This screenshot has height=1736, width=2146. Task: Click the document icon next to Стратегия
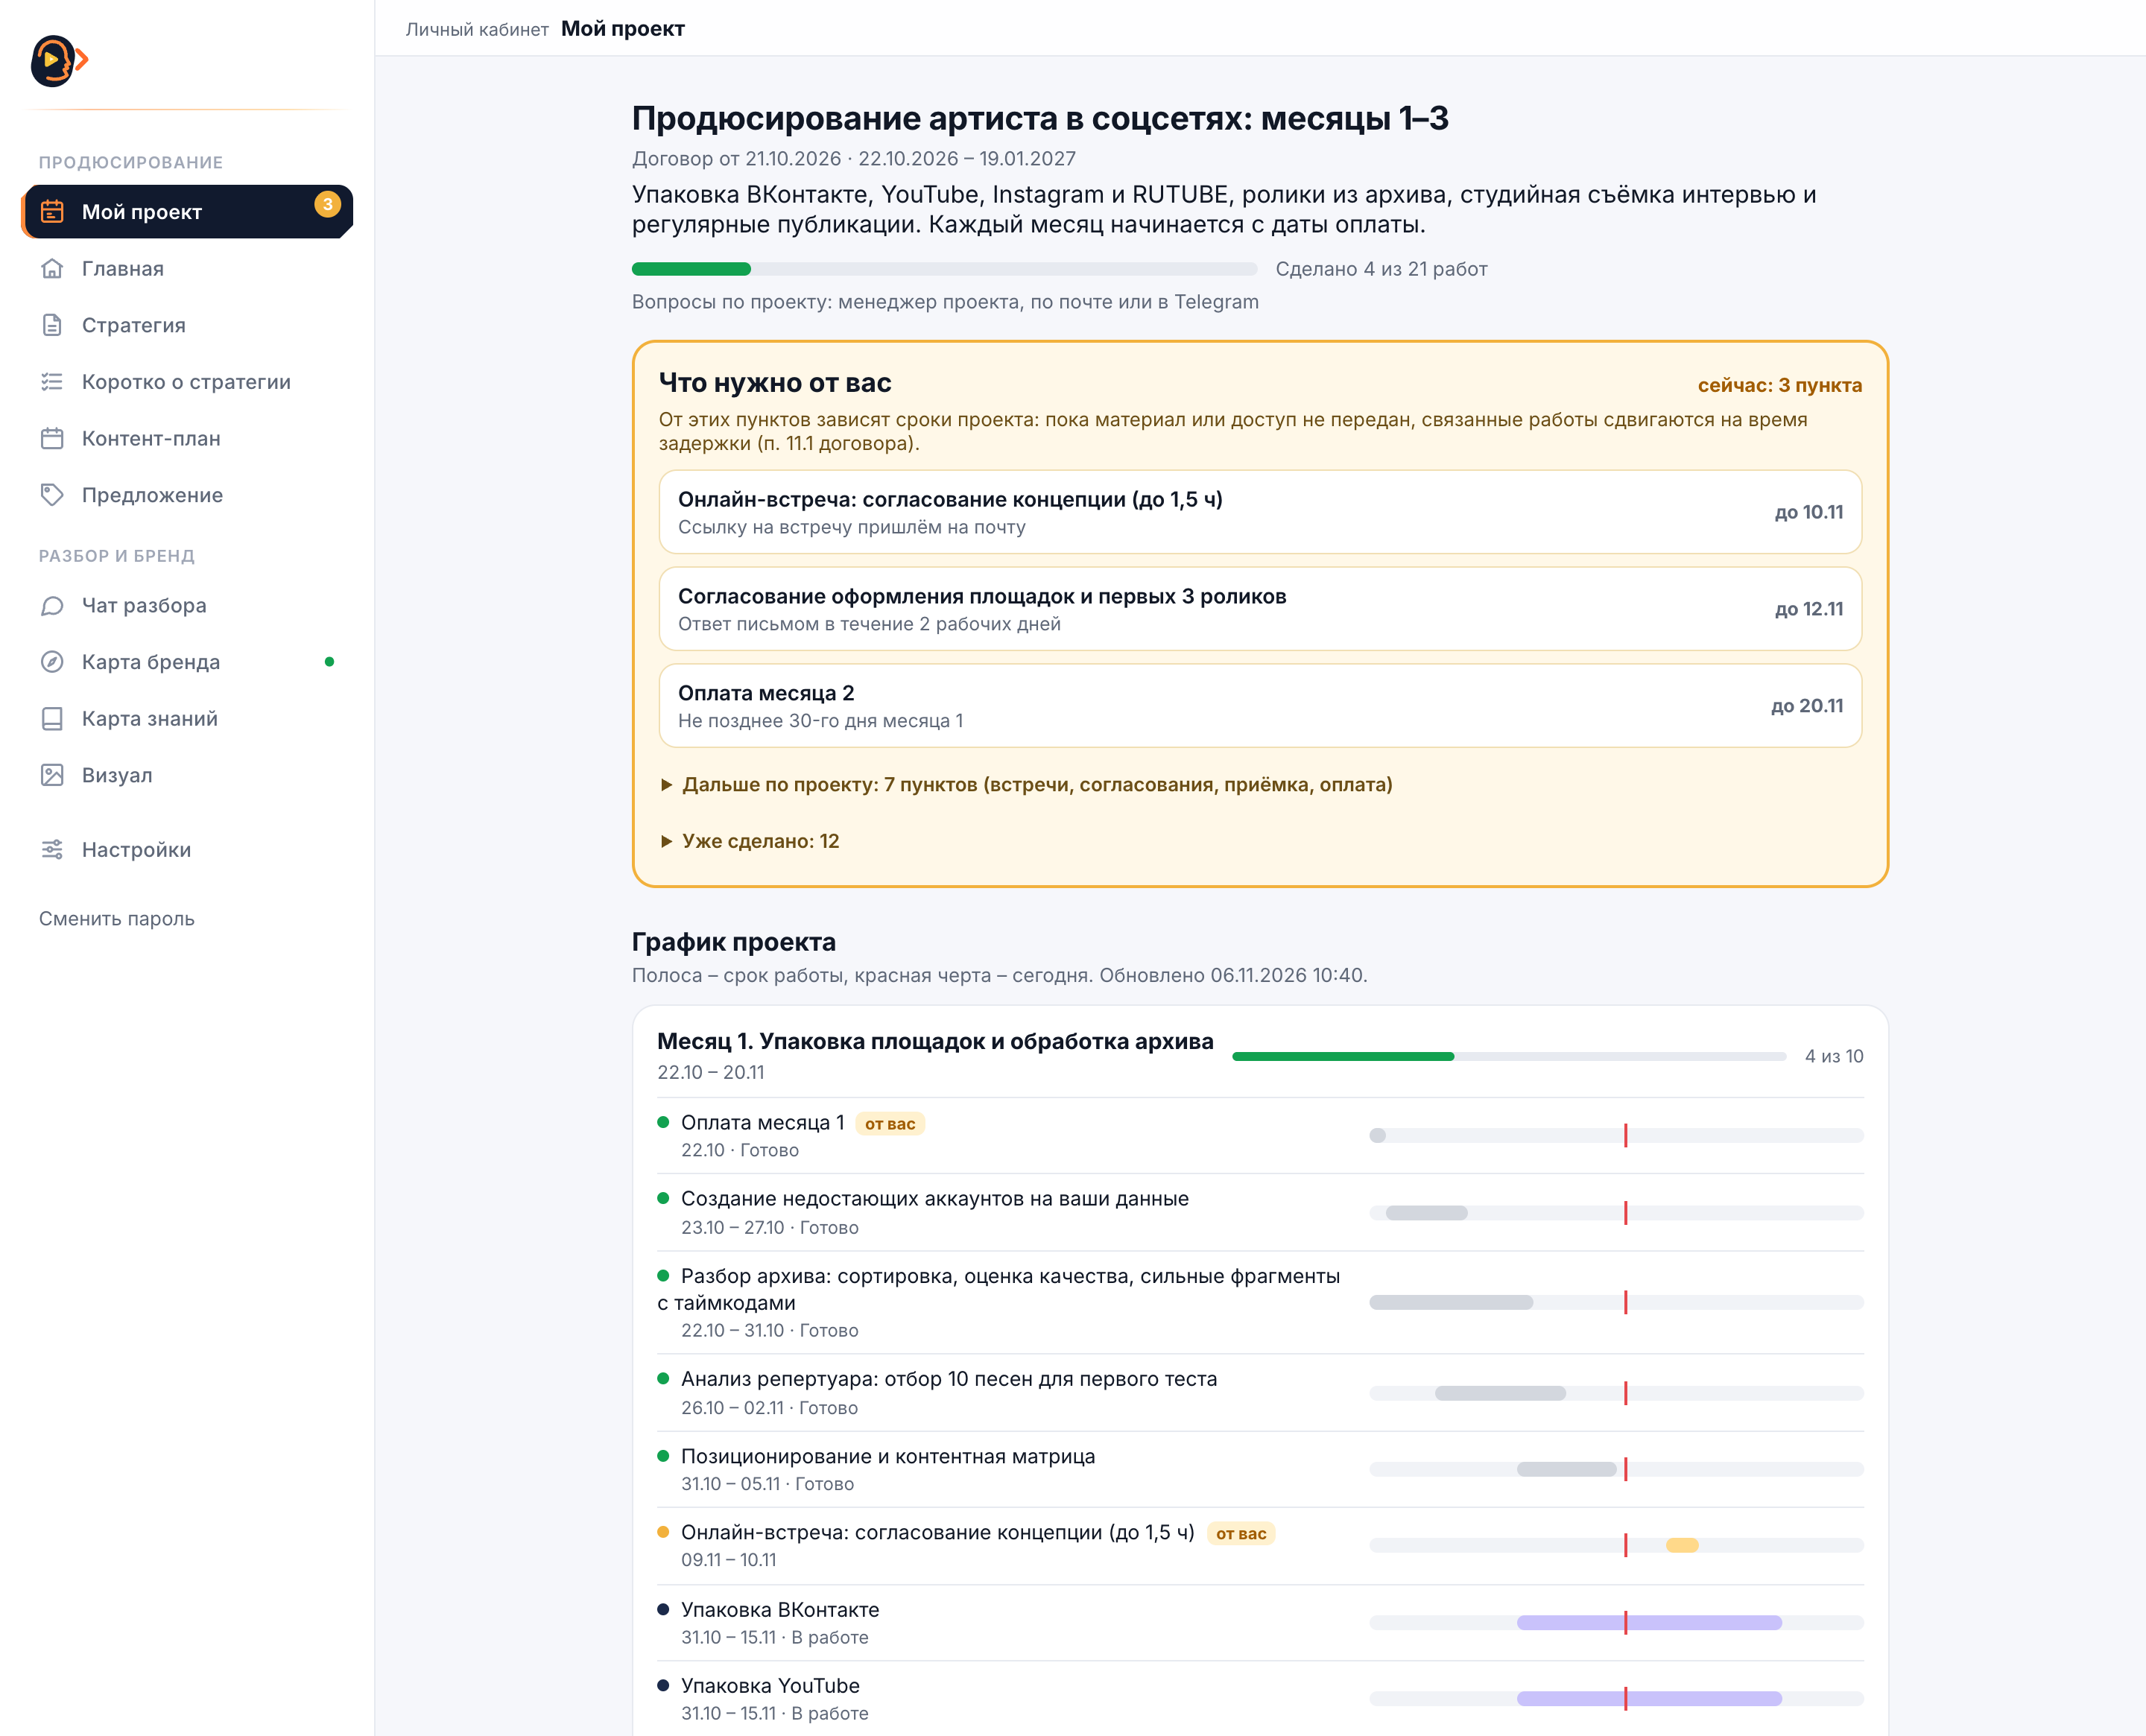(x=52, y=325)
